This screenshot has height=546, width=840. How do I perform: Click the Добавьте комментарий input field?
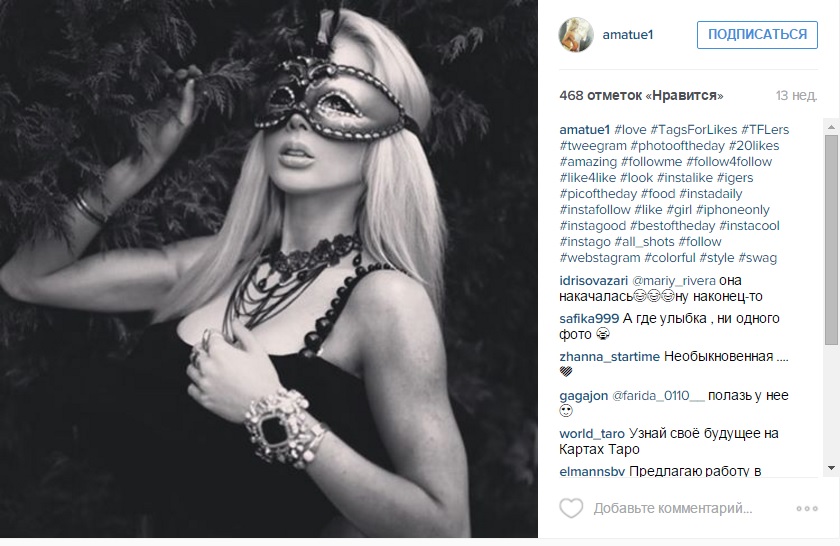(673, 508)
